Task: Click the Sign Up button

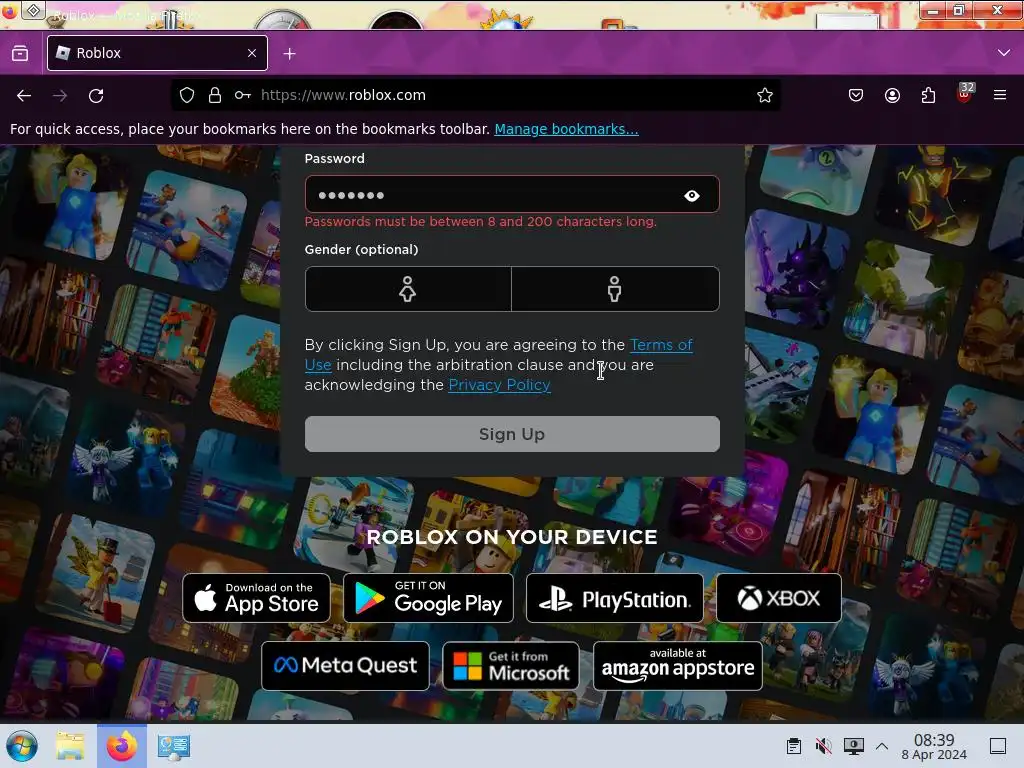Action: tap(512, 434)
